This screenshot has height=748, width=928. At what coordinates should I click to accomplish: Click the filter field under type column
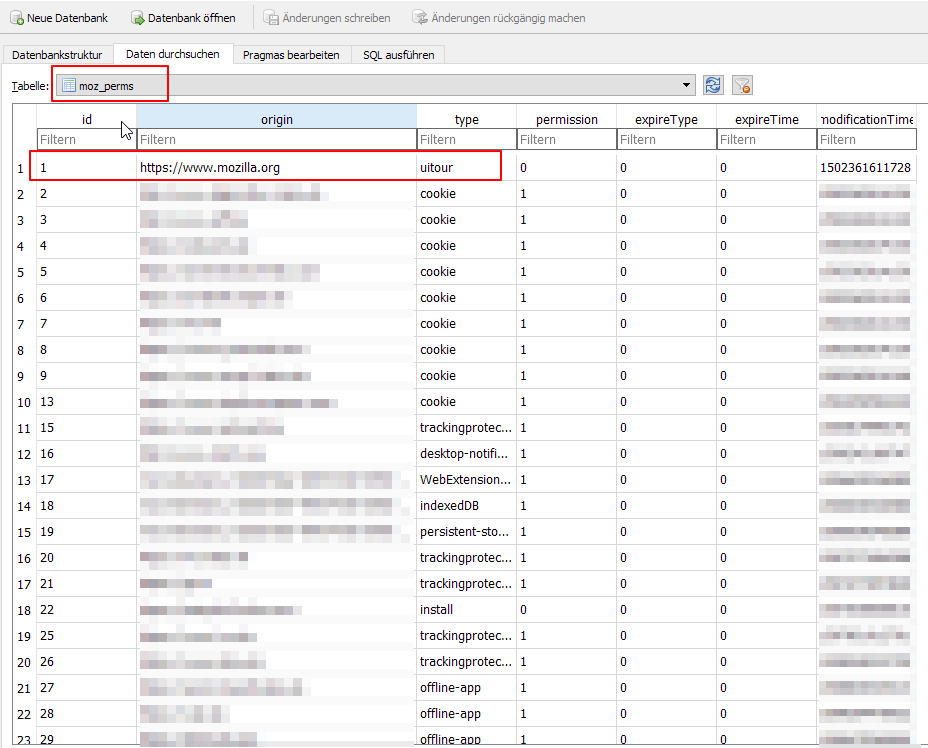point(466,140)
